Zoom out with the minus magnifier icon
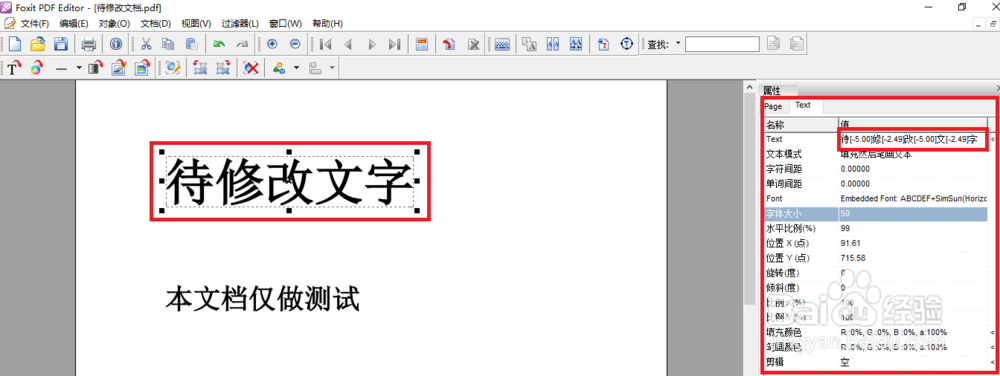The width and height of the screenshot is (1000, 376). click(x=295, y=44)
